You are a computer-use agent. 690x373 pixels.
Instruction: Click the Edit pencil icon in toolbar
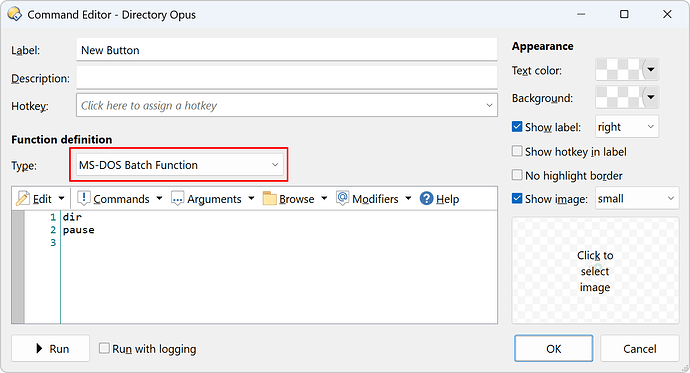(22, 199)
